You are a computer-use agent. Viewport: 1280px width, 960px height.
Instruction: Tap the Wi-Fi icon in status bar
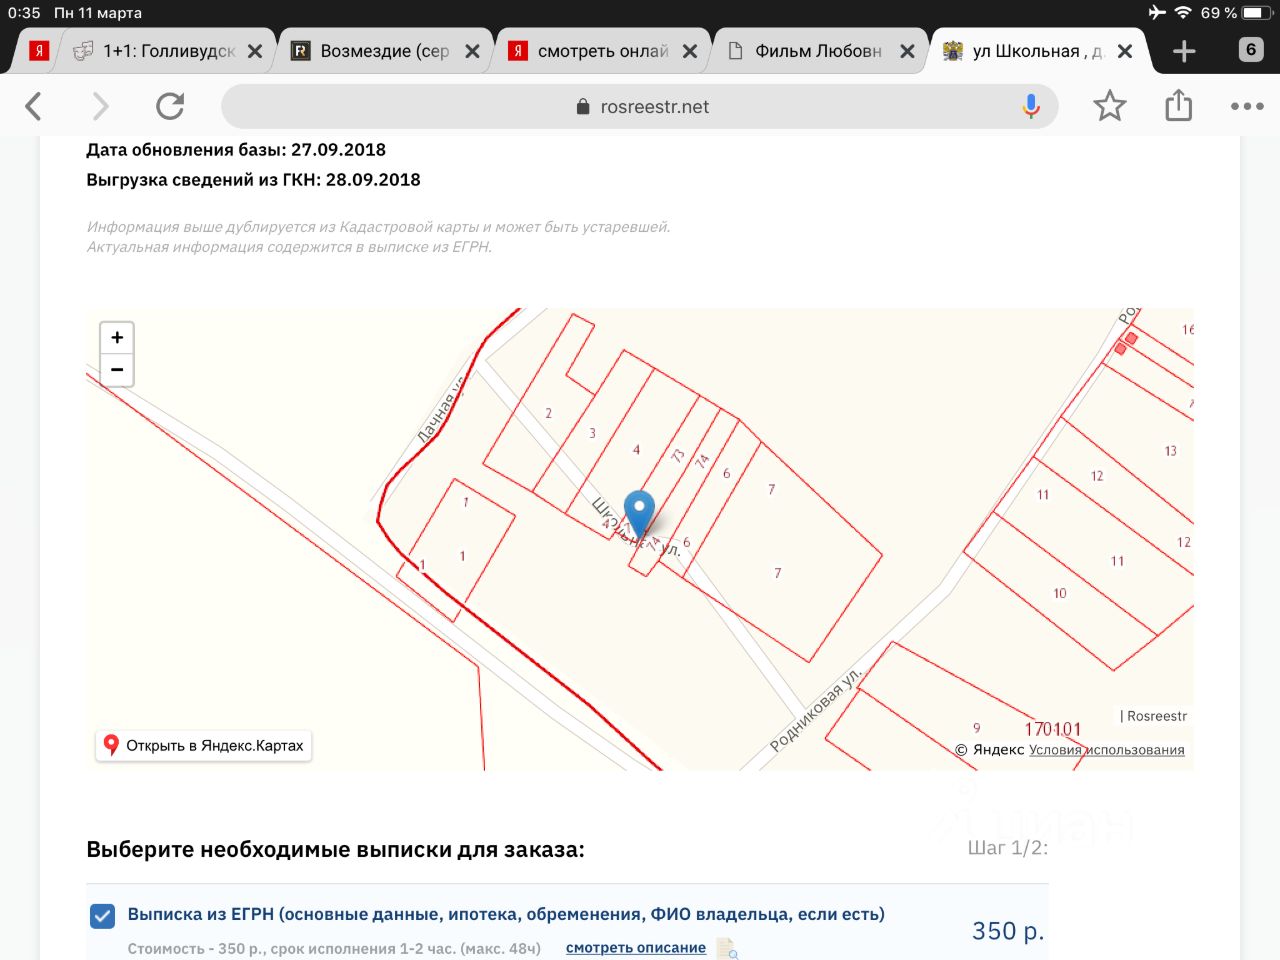point(1183,13)
